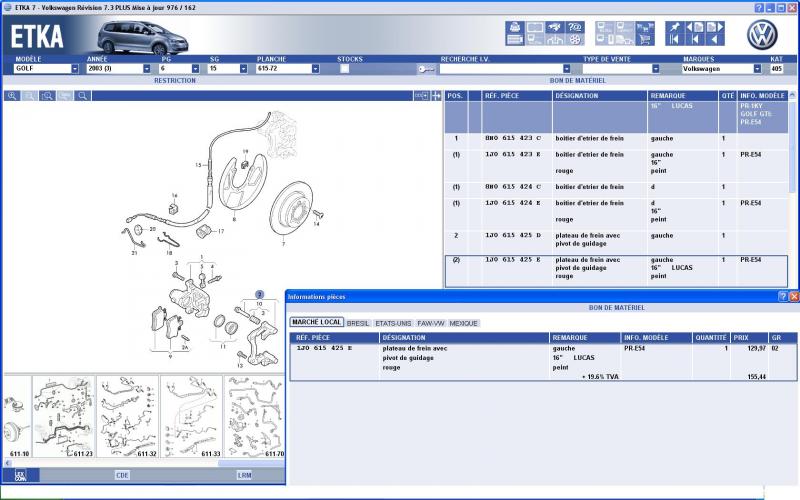Click the Bon de matériel header link
800x500 pixels.
tap(578, 81)
